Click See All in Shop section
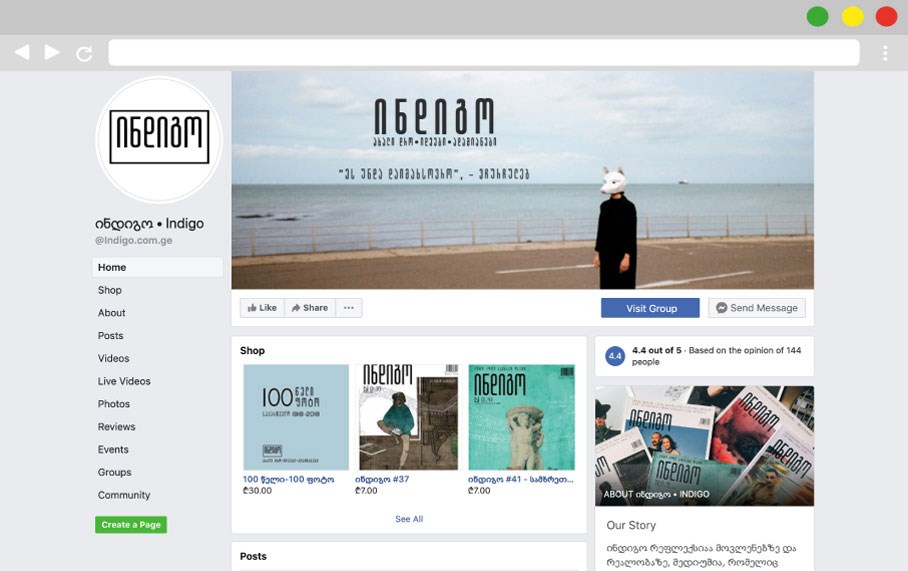The height and width of the screenshot is (571, 908). [409, 519]
